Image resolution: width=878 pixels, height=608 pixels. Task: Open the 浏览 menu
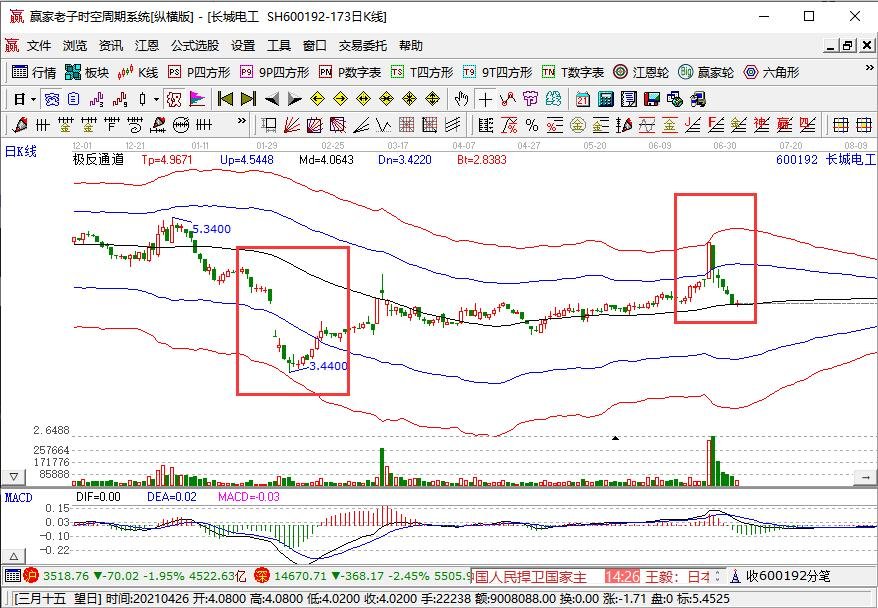point(74,45)
